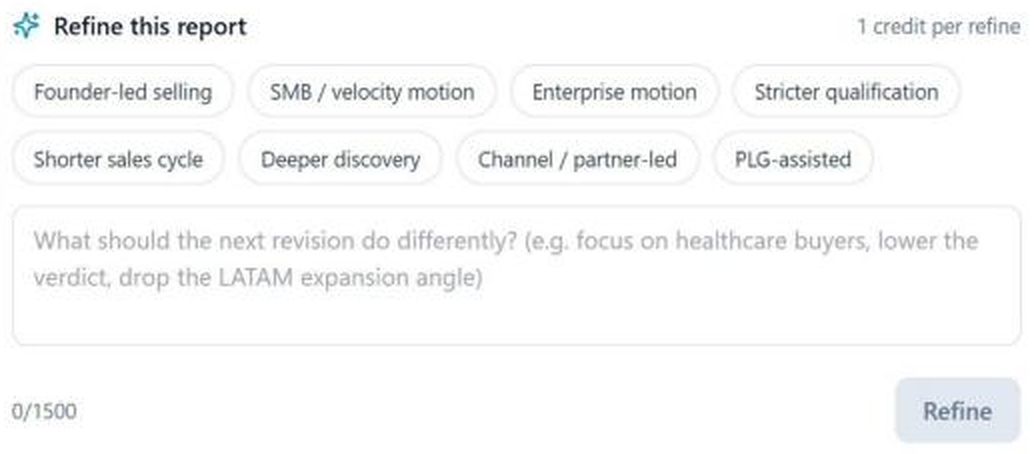The height and width of the screenshot is (454, 1034).
Task: Select the SMB / velocity motion chip
Action: [x=372, y=92]
